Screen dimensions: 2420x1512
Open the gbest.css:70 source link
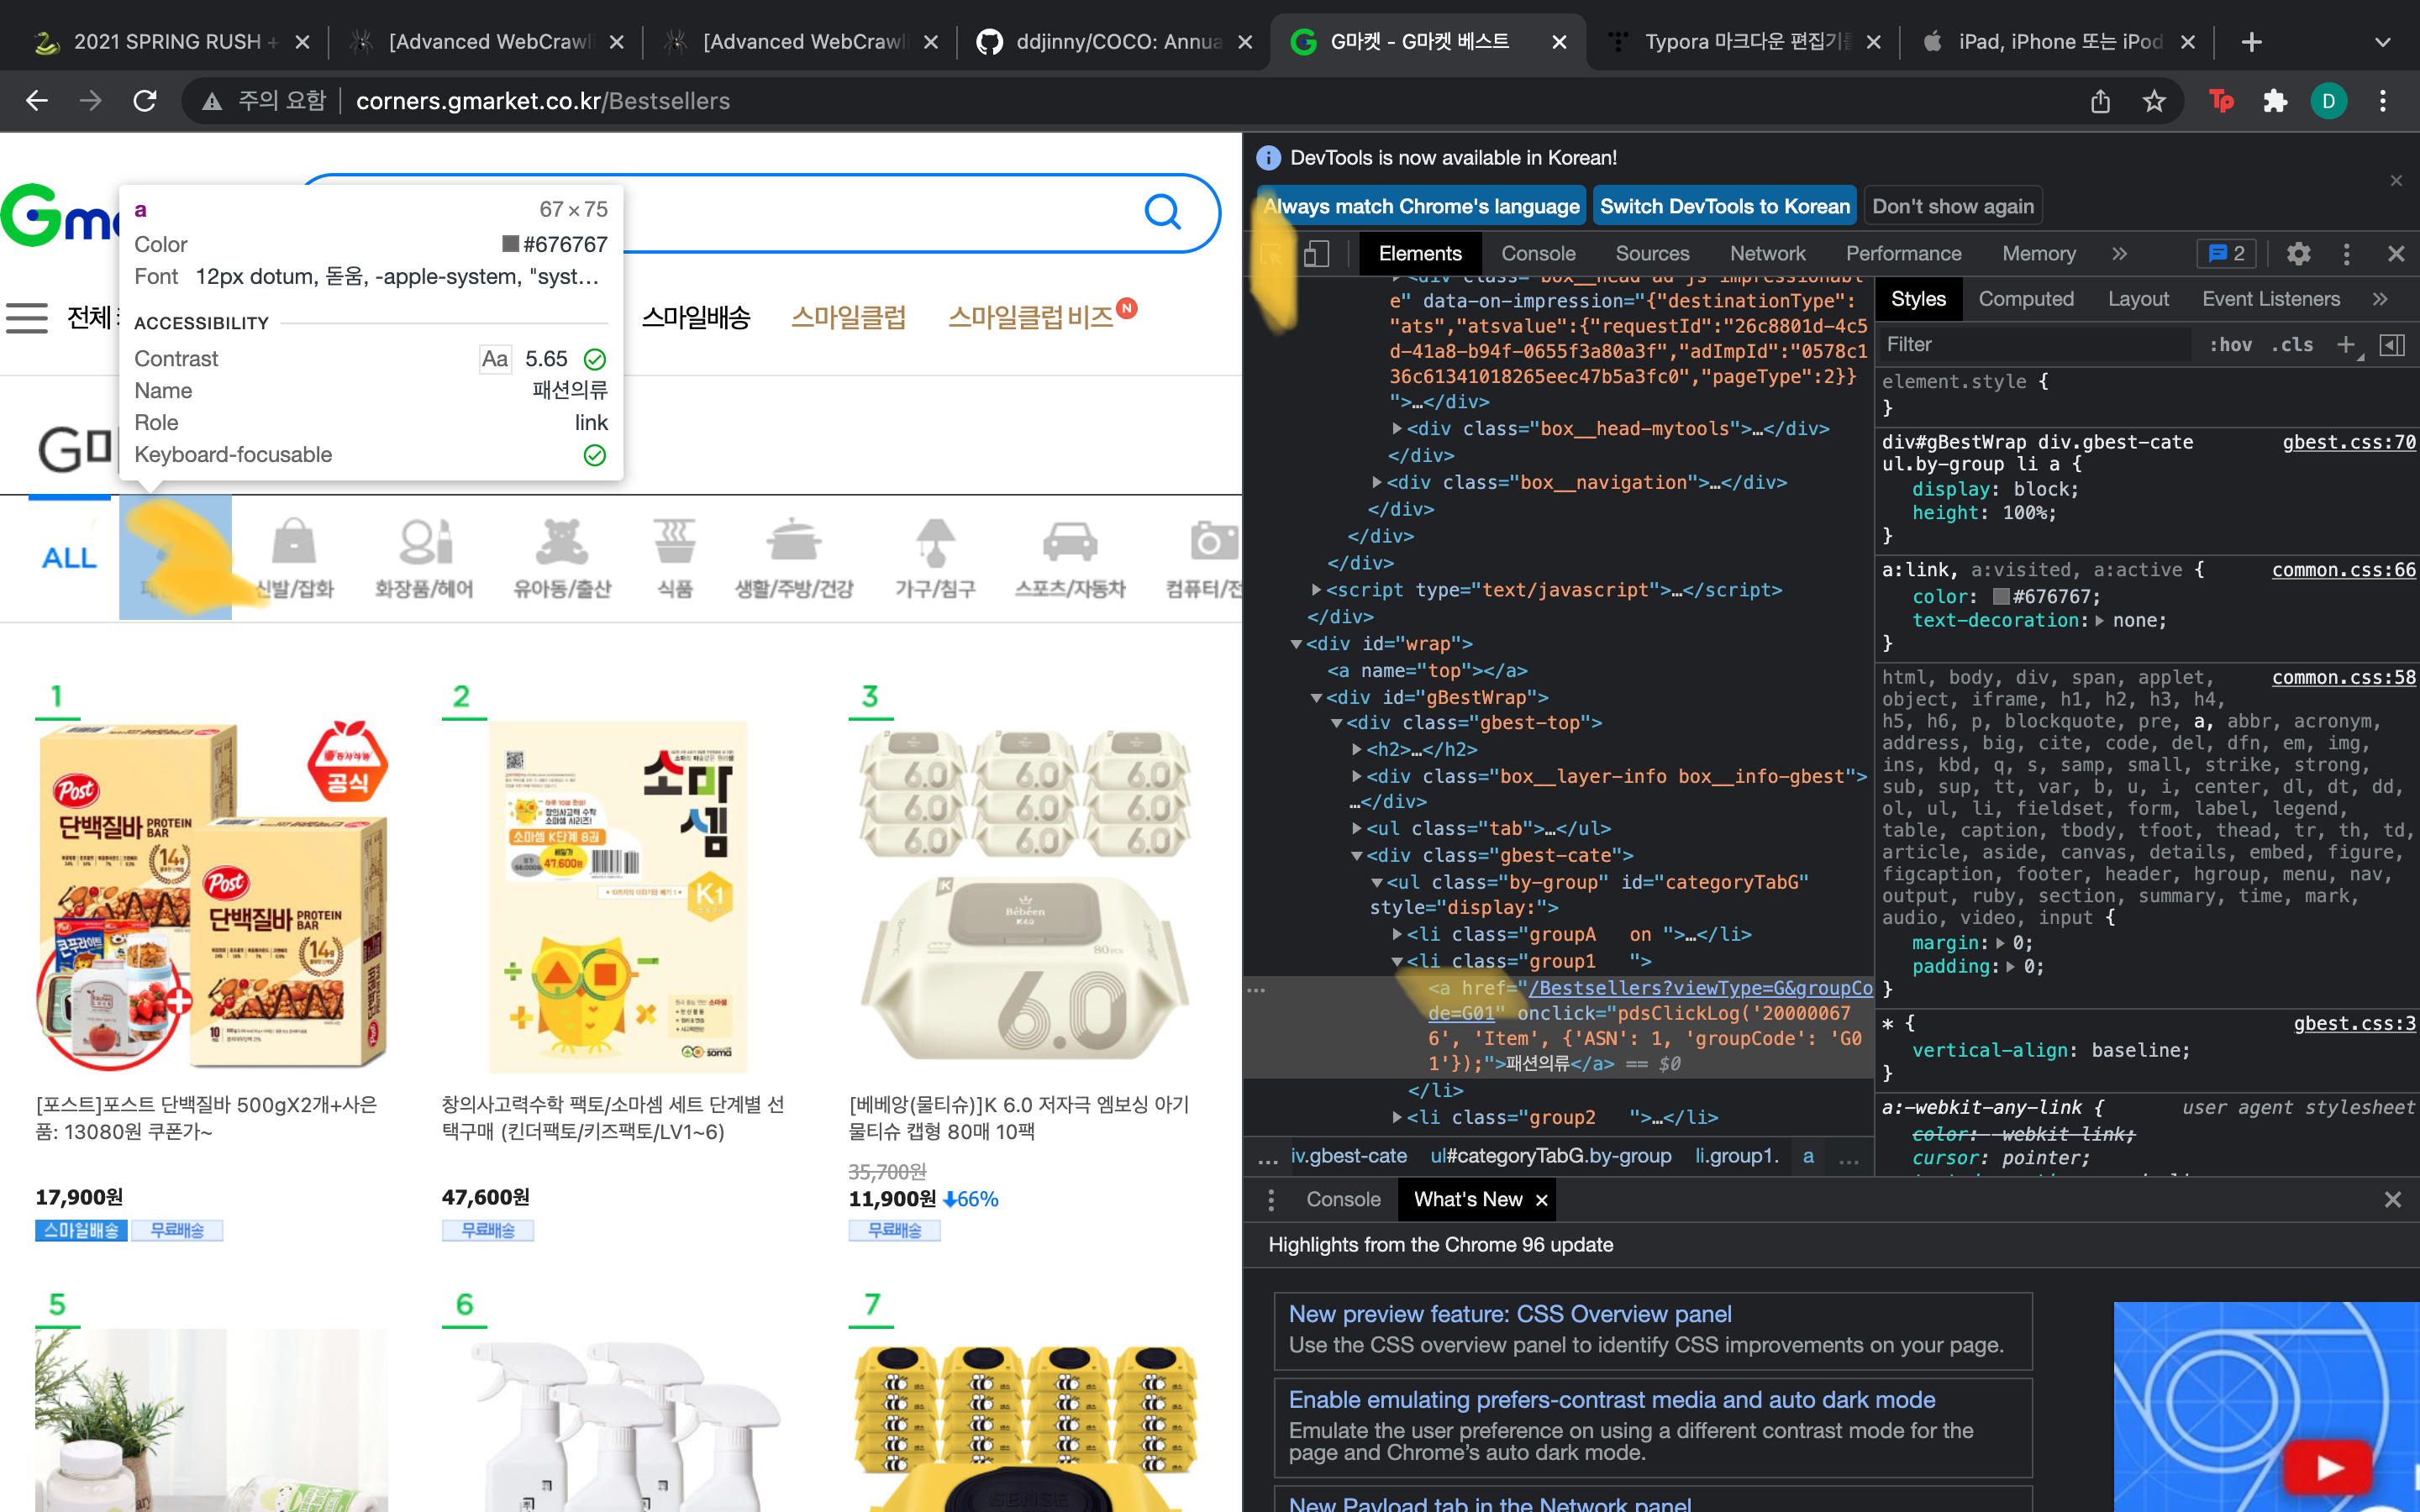[2348, 442]
